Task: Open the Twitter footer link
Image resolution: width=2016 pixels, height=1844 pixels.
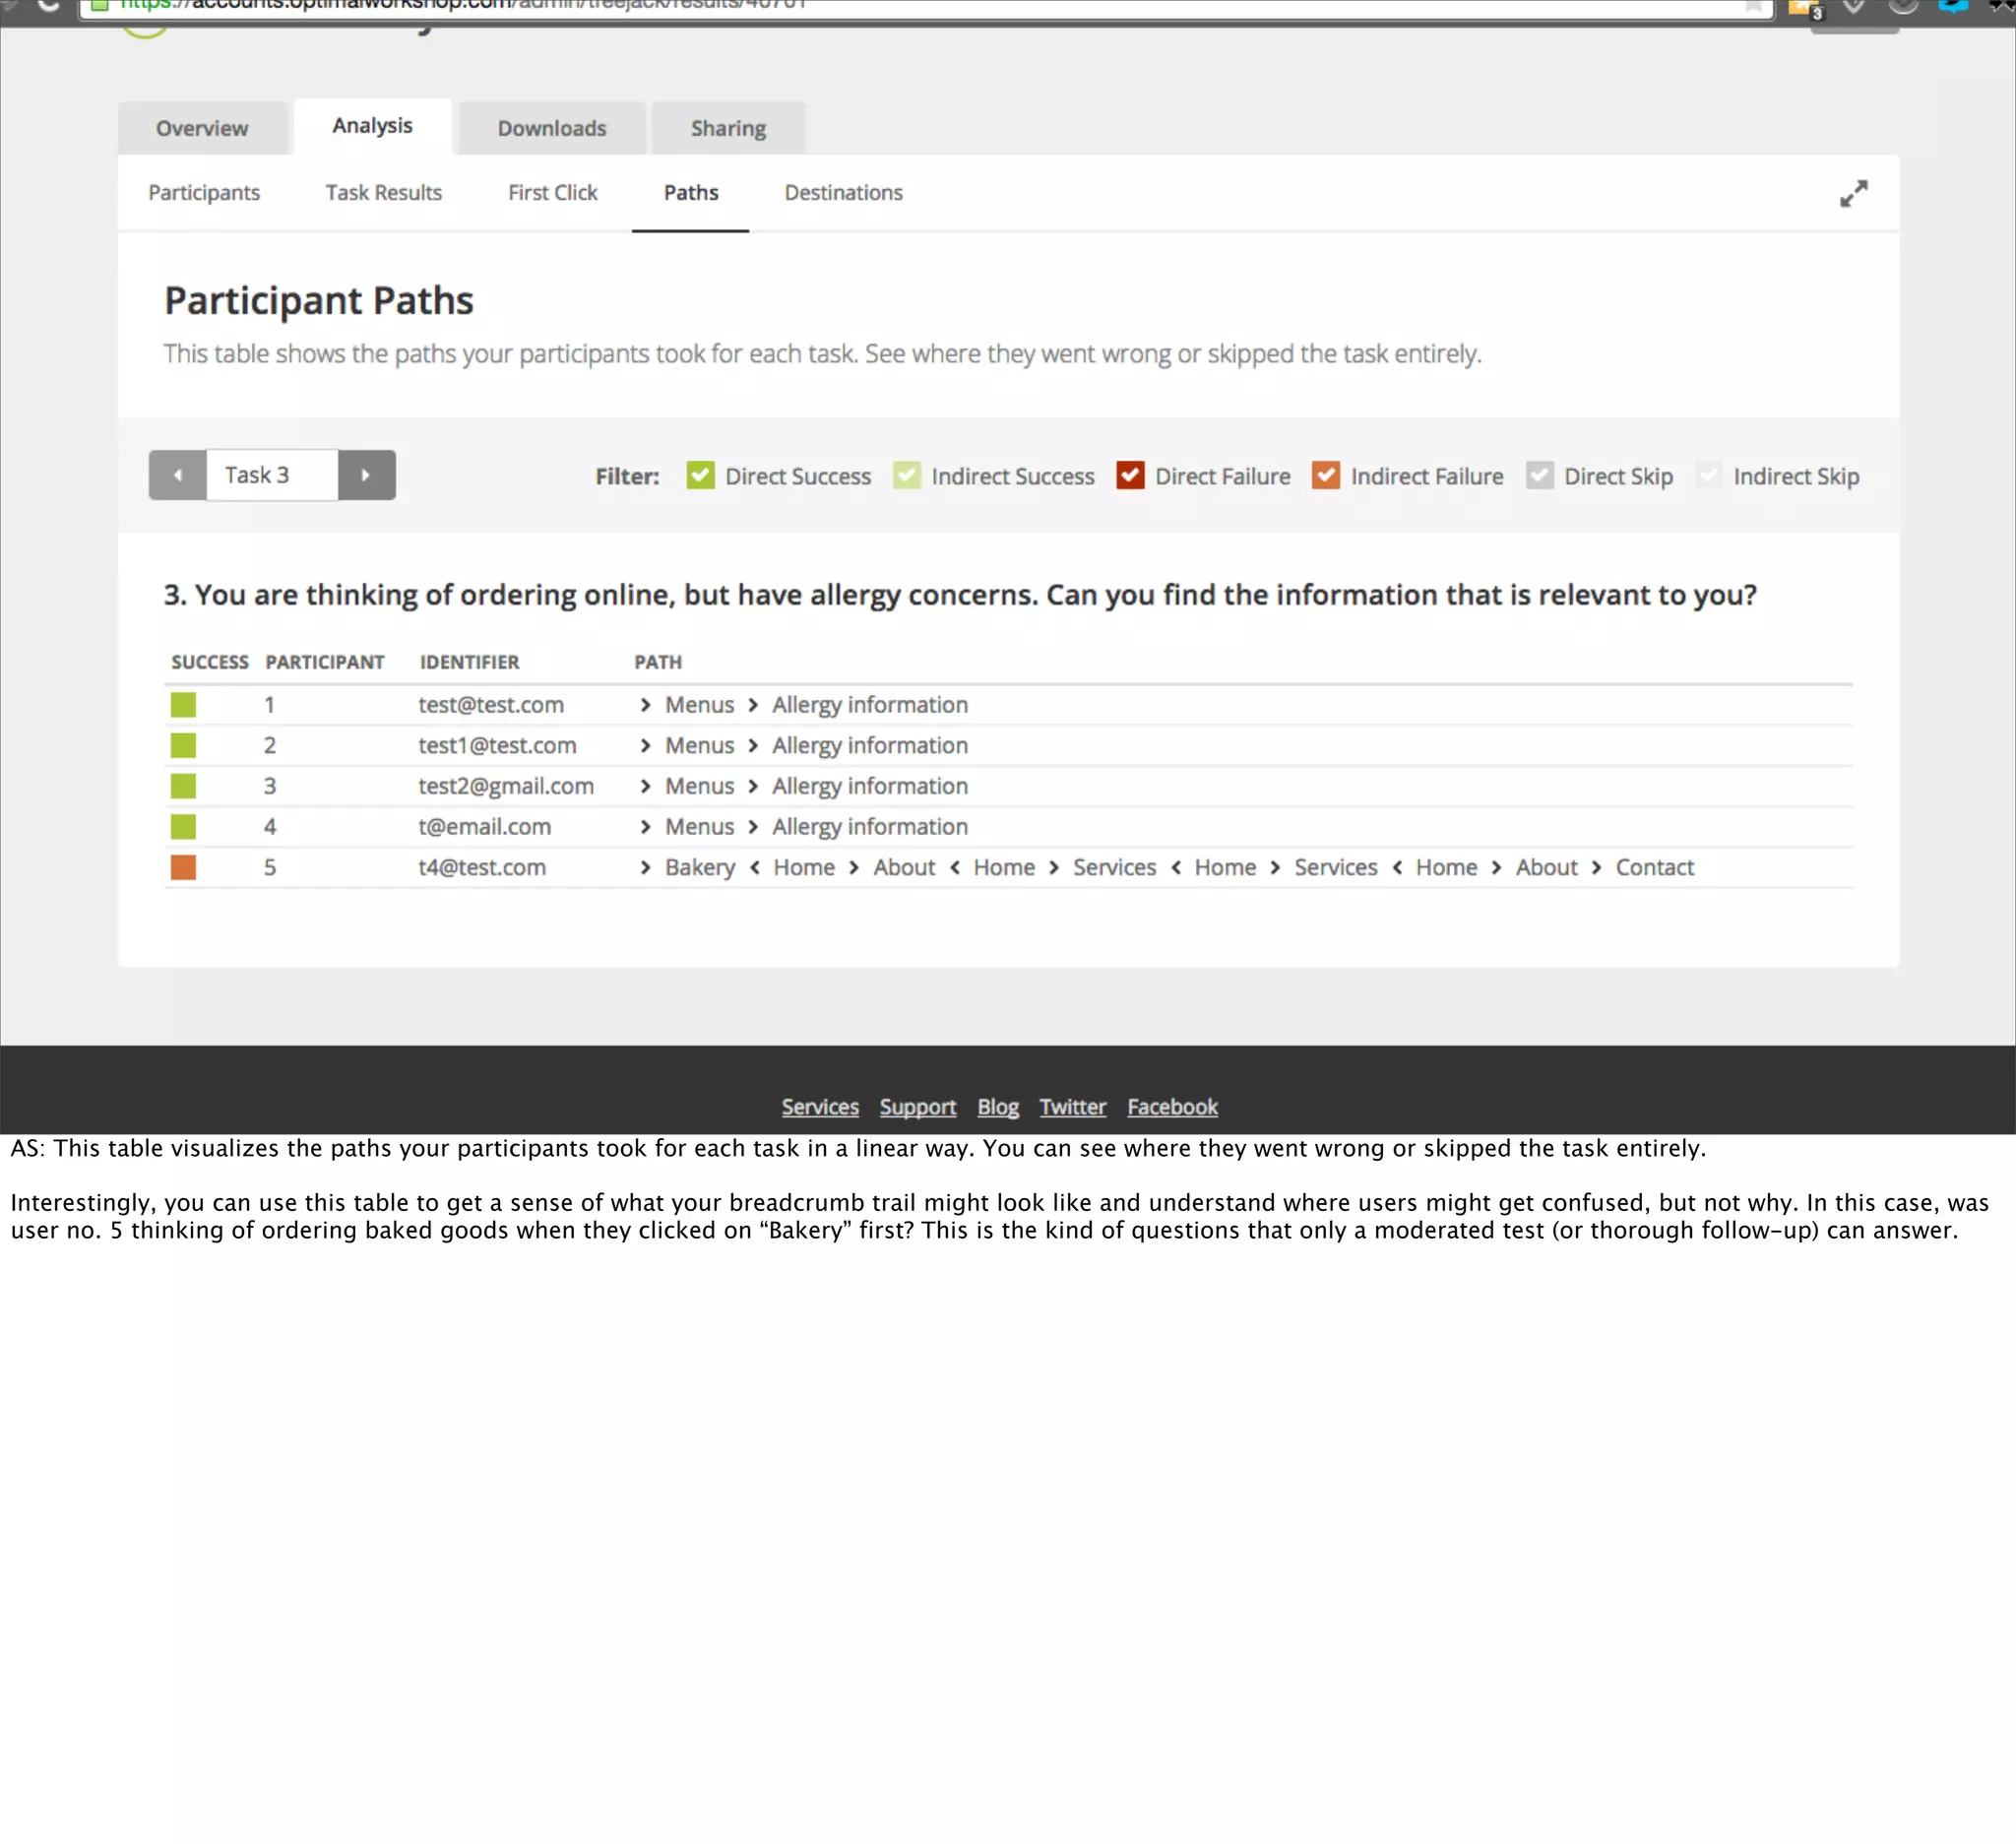Action: [1072, 1107]
